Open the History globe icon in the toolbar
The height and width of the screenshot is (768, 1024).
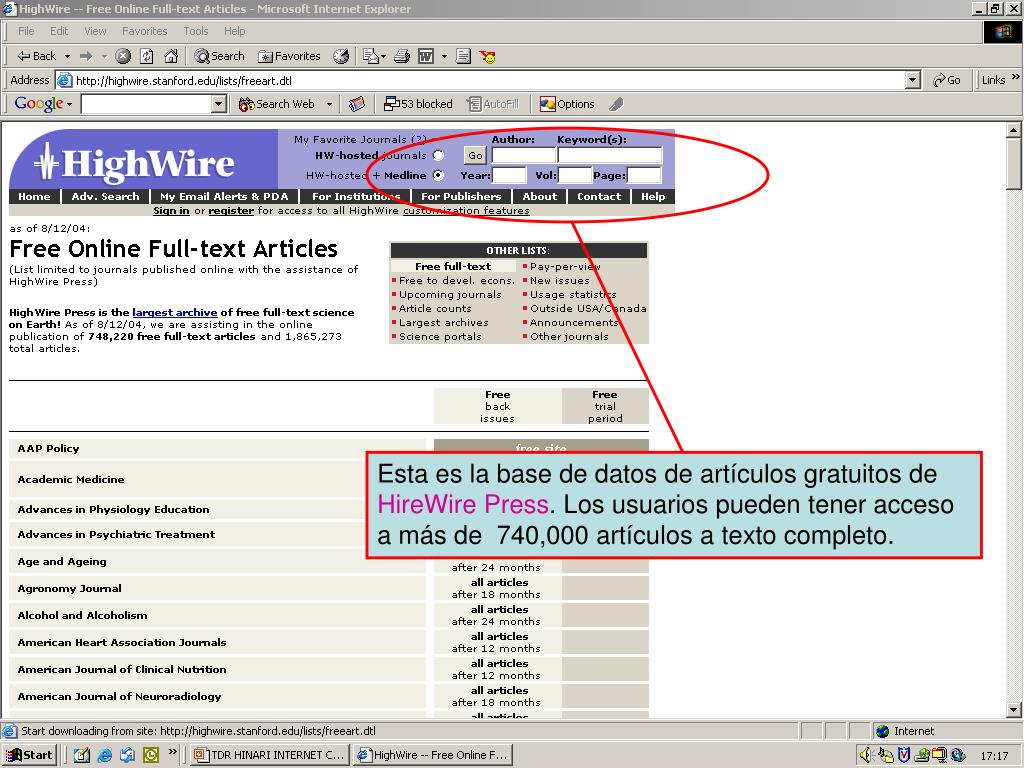click(341, 56)
